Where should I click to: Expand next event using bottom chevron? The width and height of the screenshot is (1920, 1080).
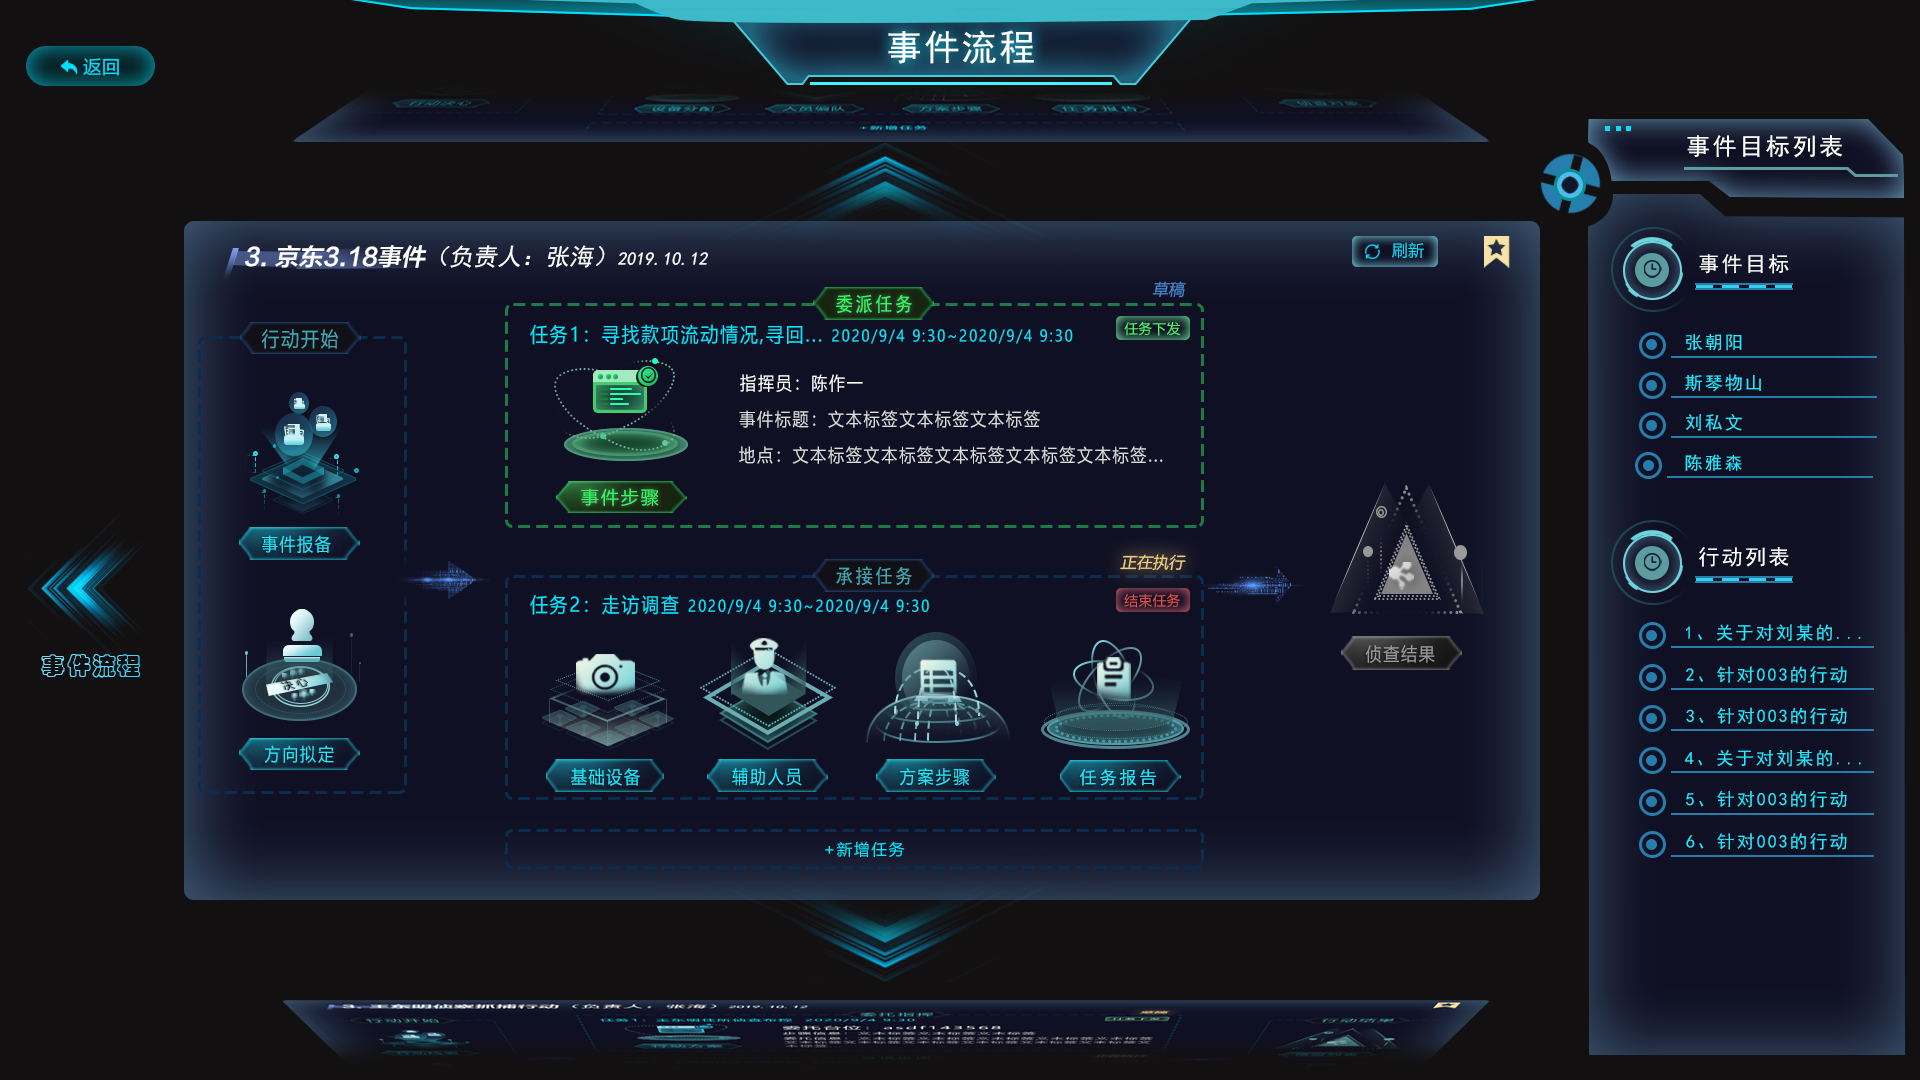coord(885,935)
